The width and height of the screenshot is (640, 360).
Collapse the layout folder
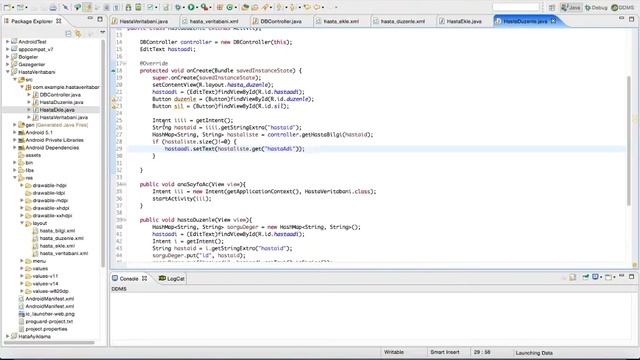tap(22, 223)
